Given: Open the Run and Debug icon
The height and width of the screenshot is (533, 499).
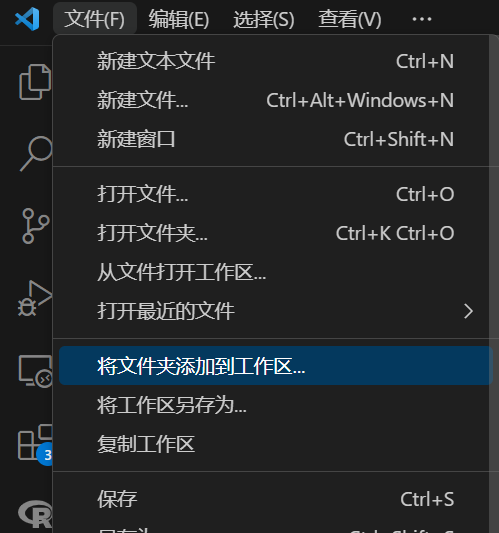Looking at the screenshot, I should (x=35, y=298).
